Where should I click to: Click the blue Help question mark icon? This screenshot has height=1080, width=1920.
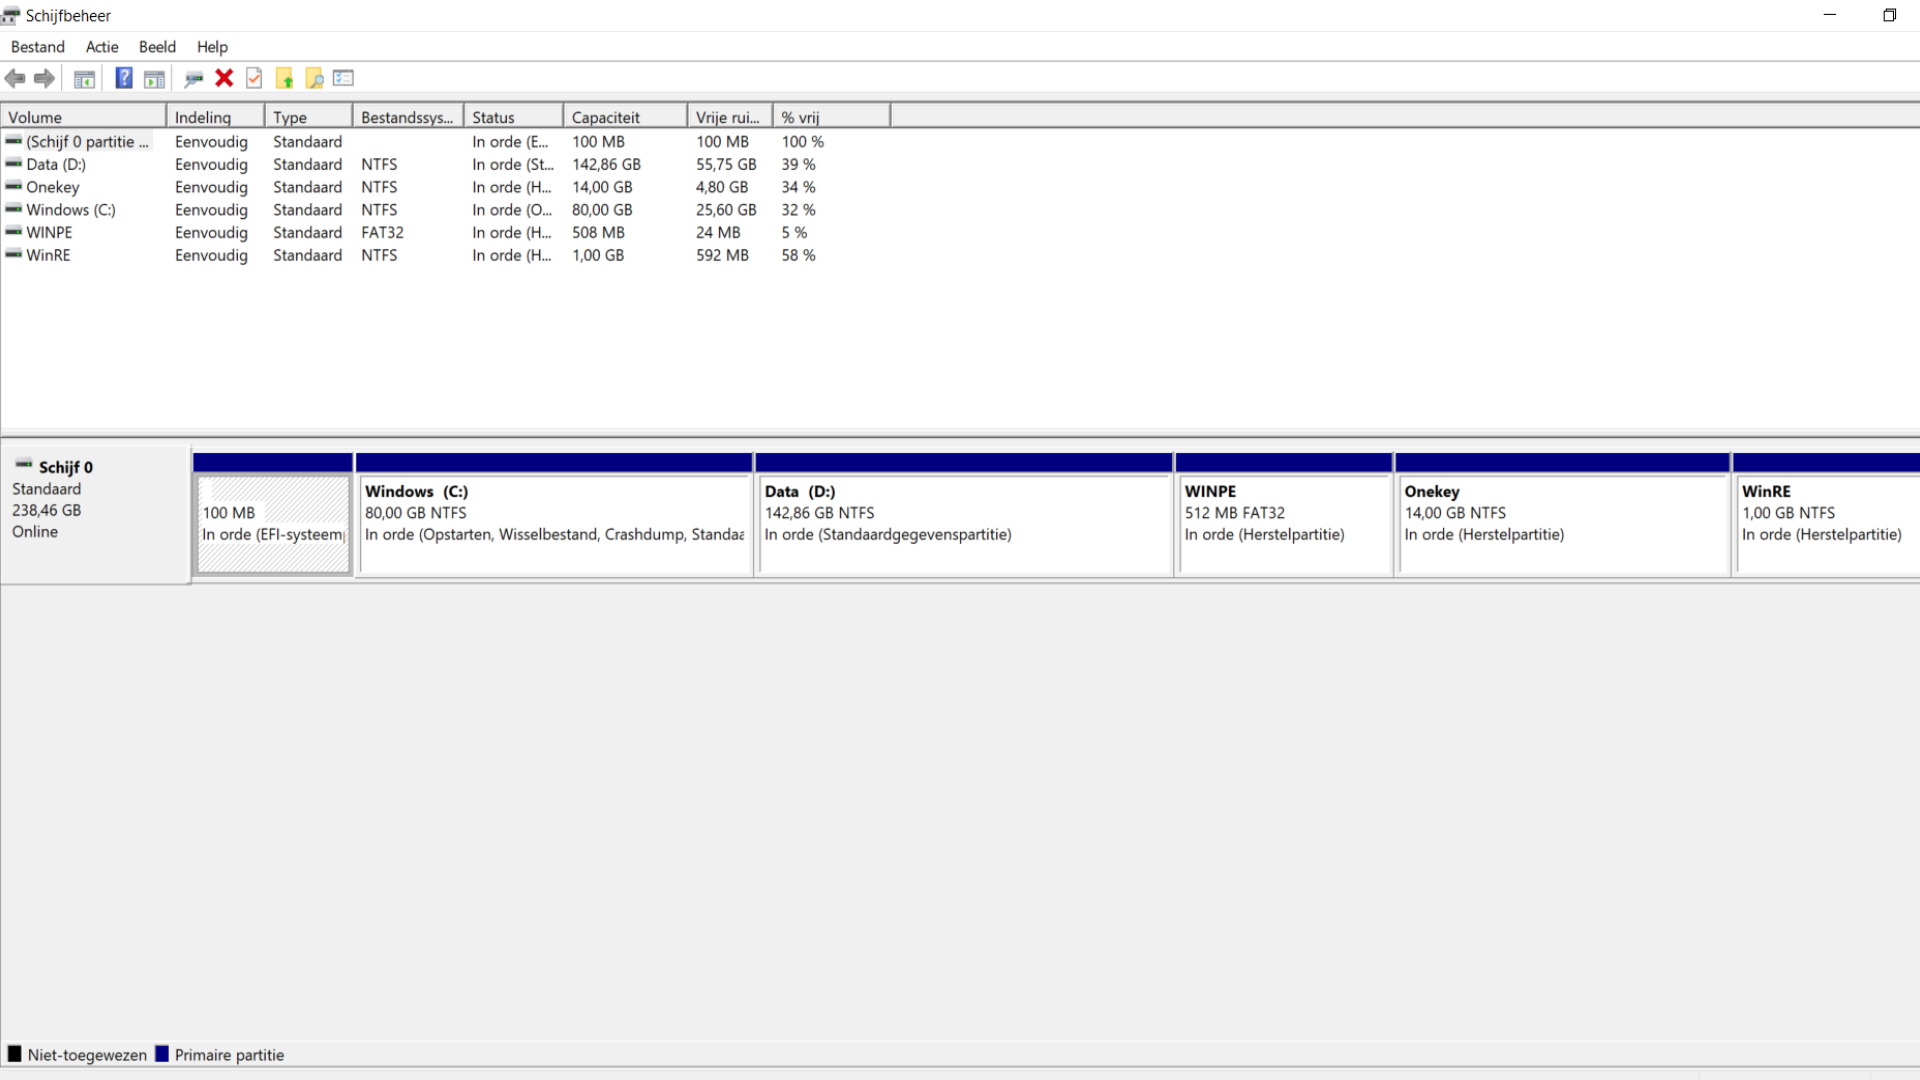124,78
